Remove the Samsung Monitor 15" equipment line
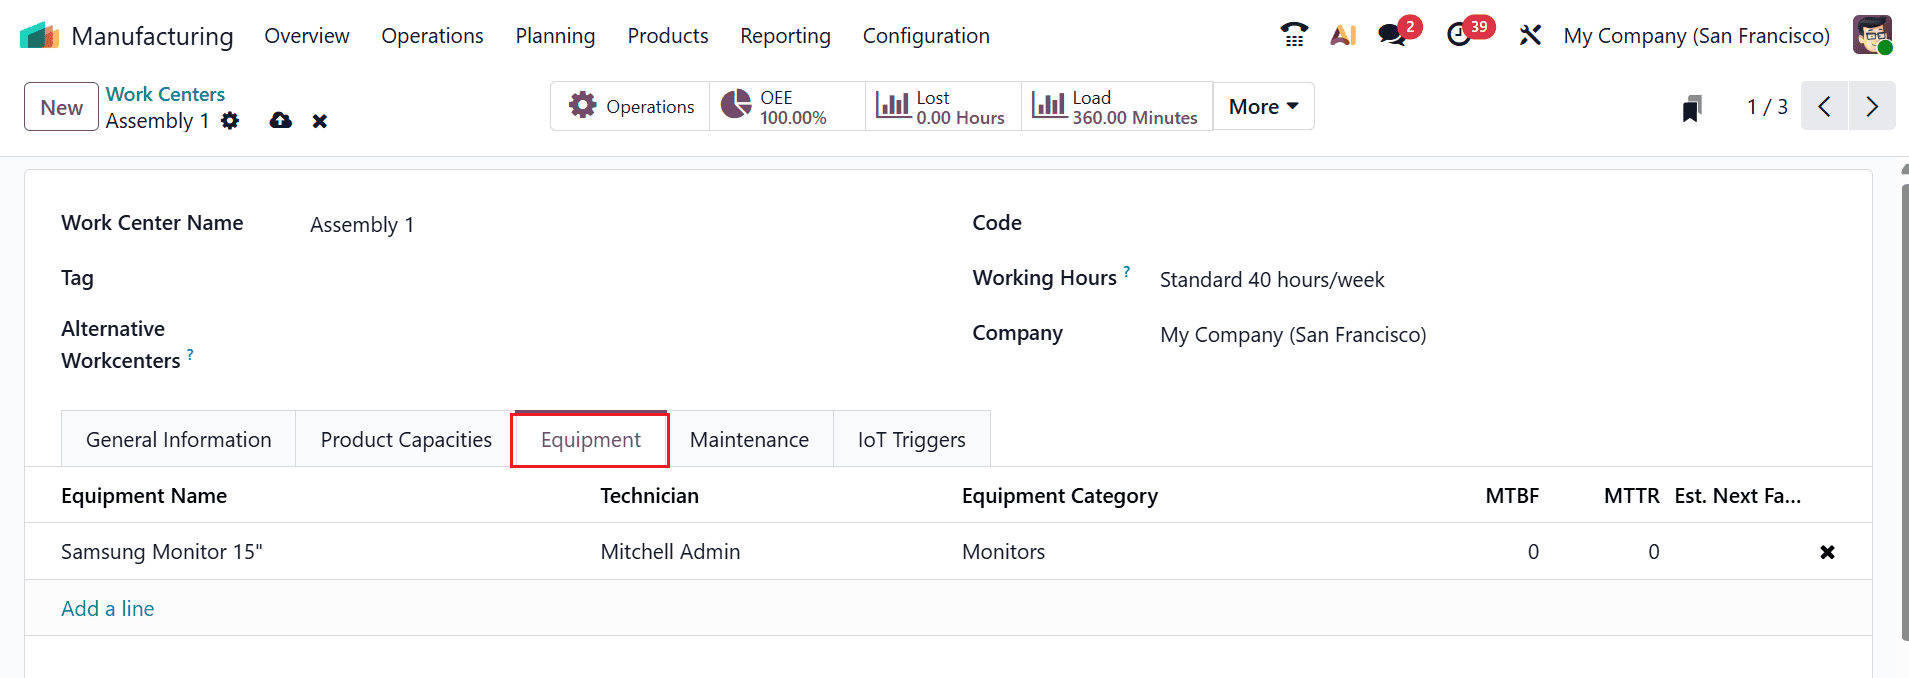 click(x=1827, y=552)
